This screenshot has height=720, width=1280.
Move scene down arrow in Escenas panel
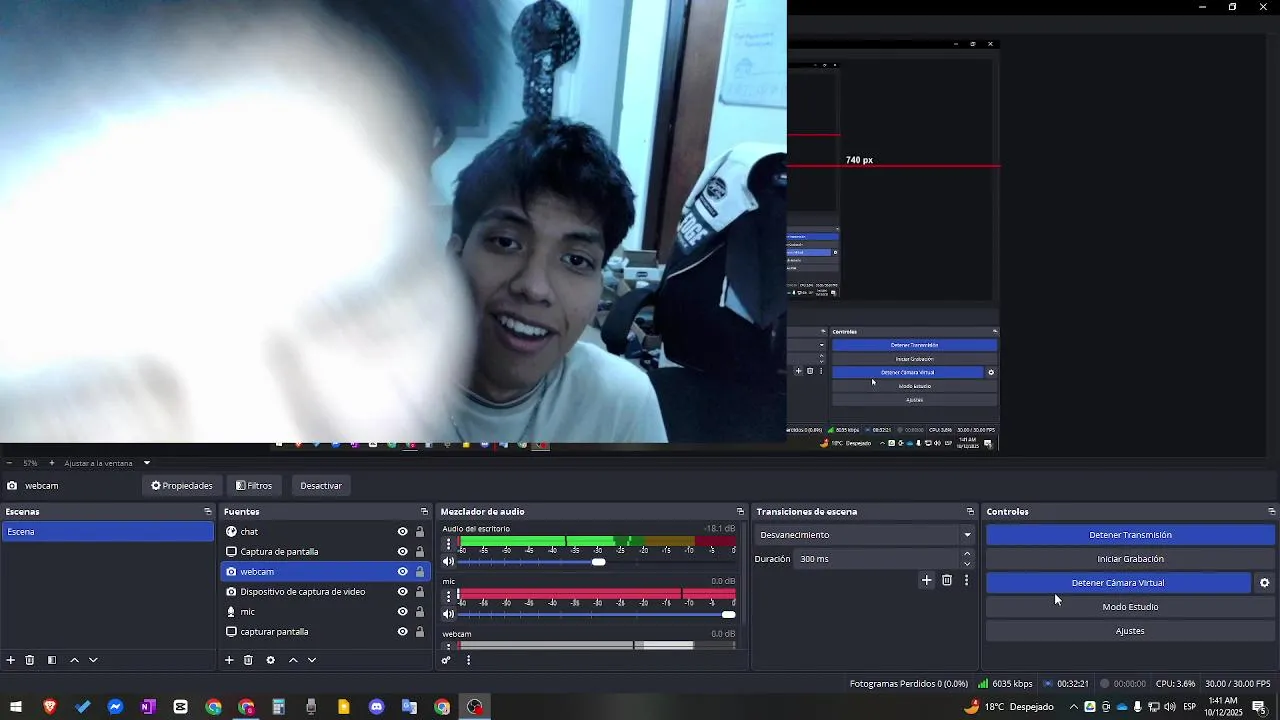93,660
